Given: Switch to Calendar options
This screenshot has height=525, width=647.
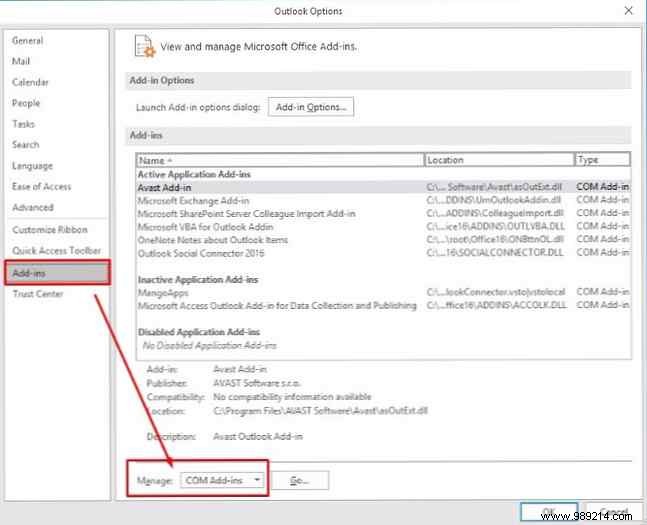Looking at the screenshot, I should click(x=30, y=82).
